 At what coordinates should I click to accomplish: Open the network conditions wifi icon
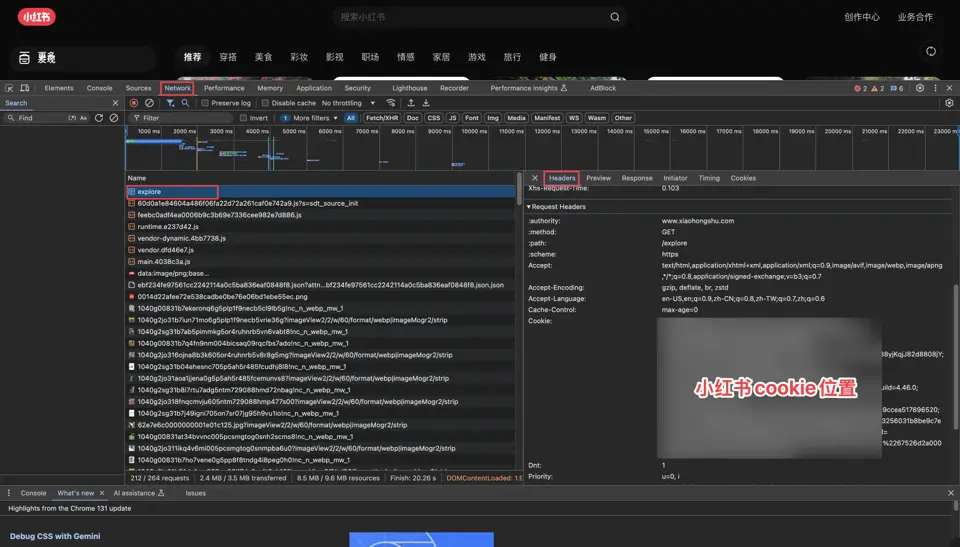391,103
